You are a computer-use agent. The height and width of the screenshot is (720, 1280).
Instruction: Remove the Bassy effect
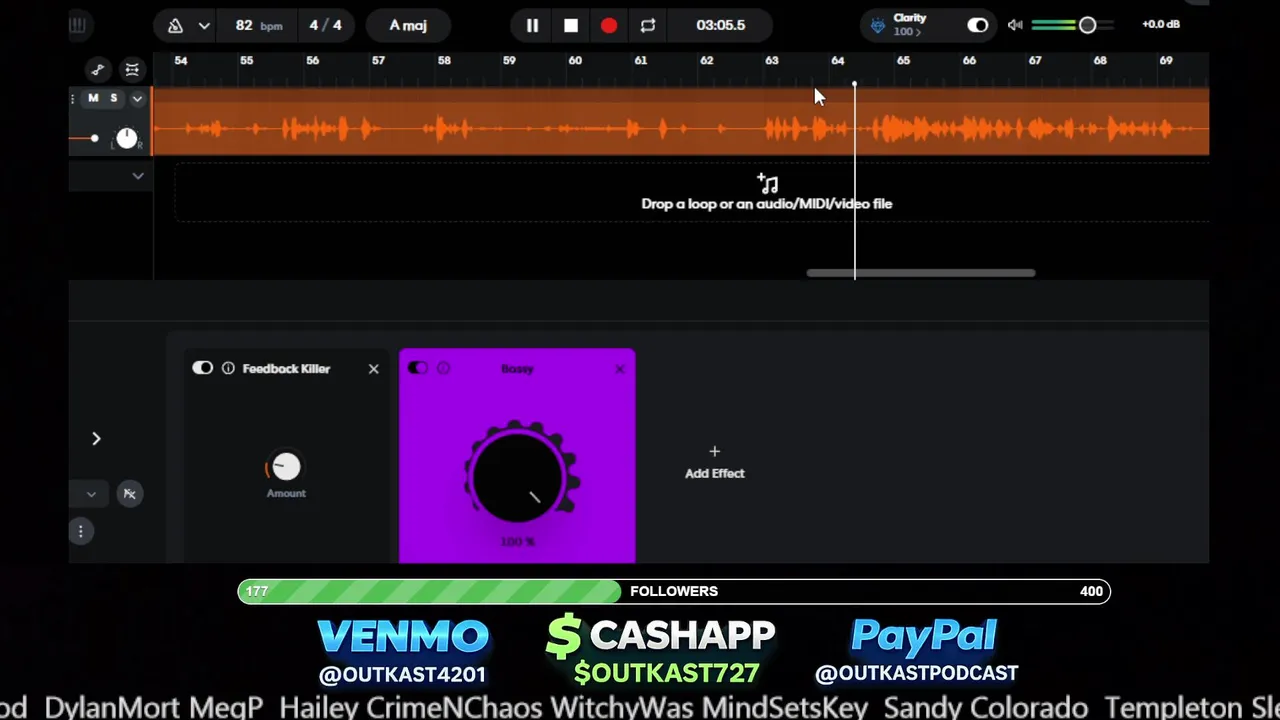[620, 369]
